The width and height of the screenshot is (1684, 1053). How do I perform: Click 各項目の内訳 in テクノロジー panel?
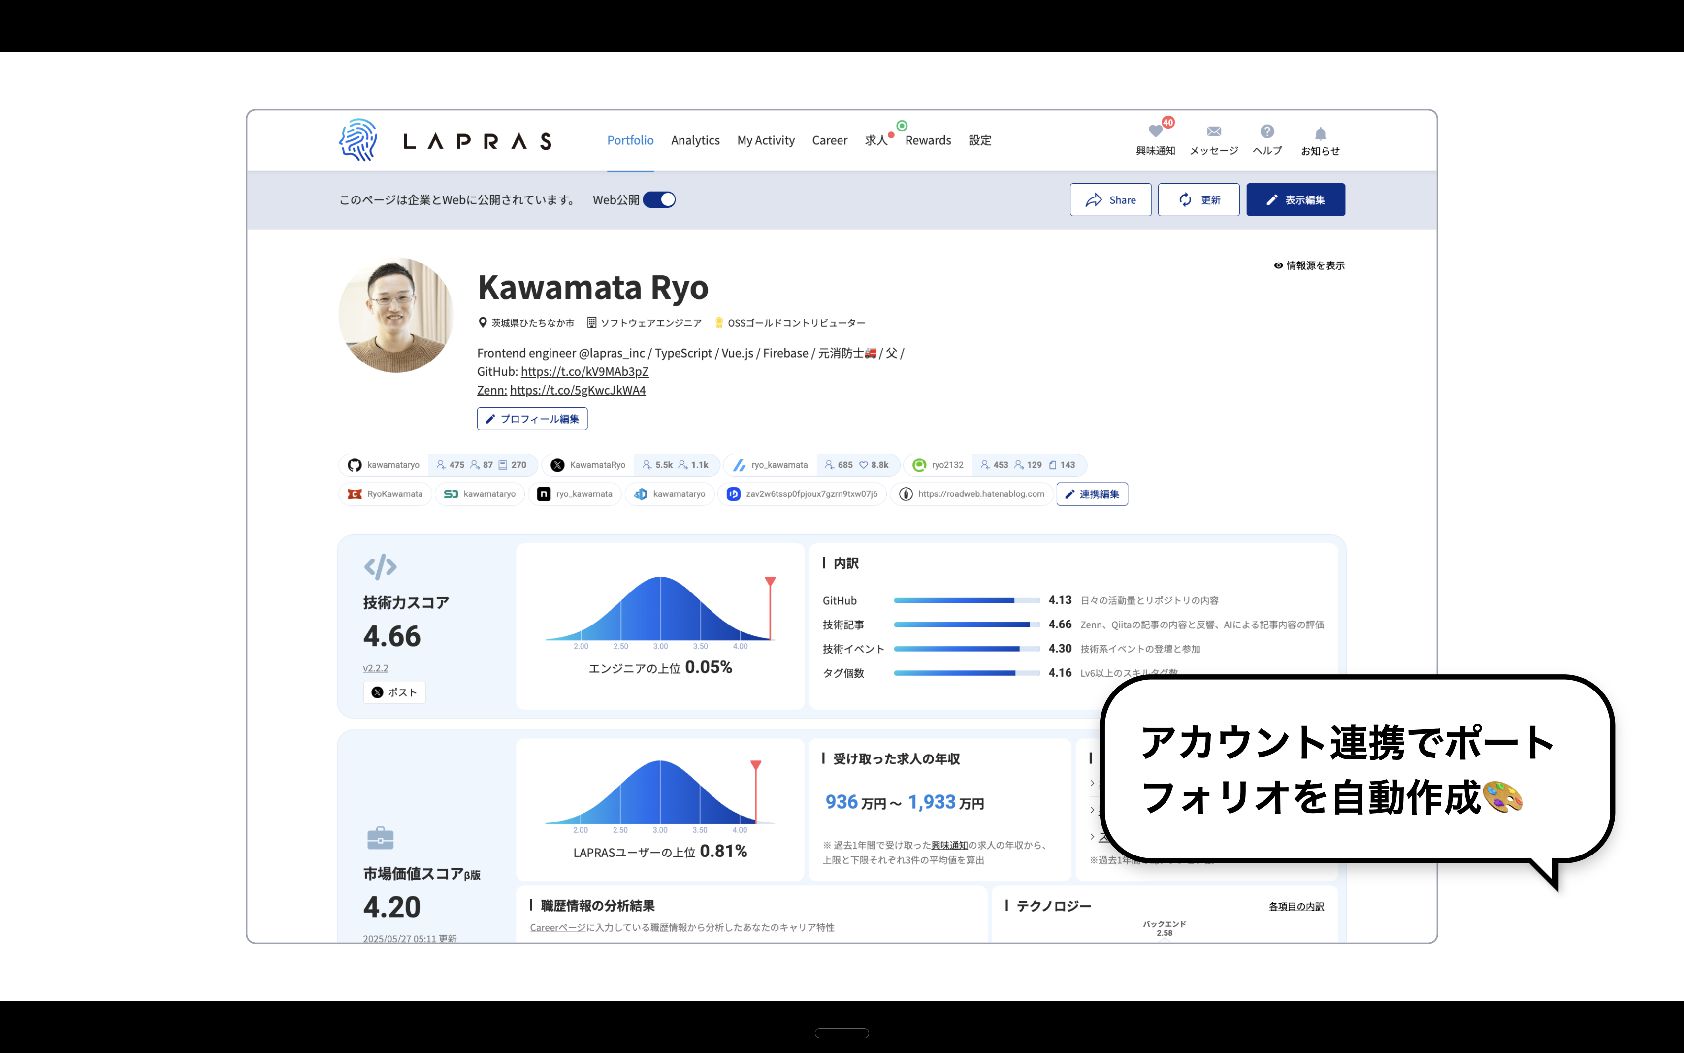tap(1296, 907)
